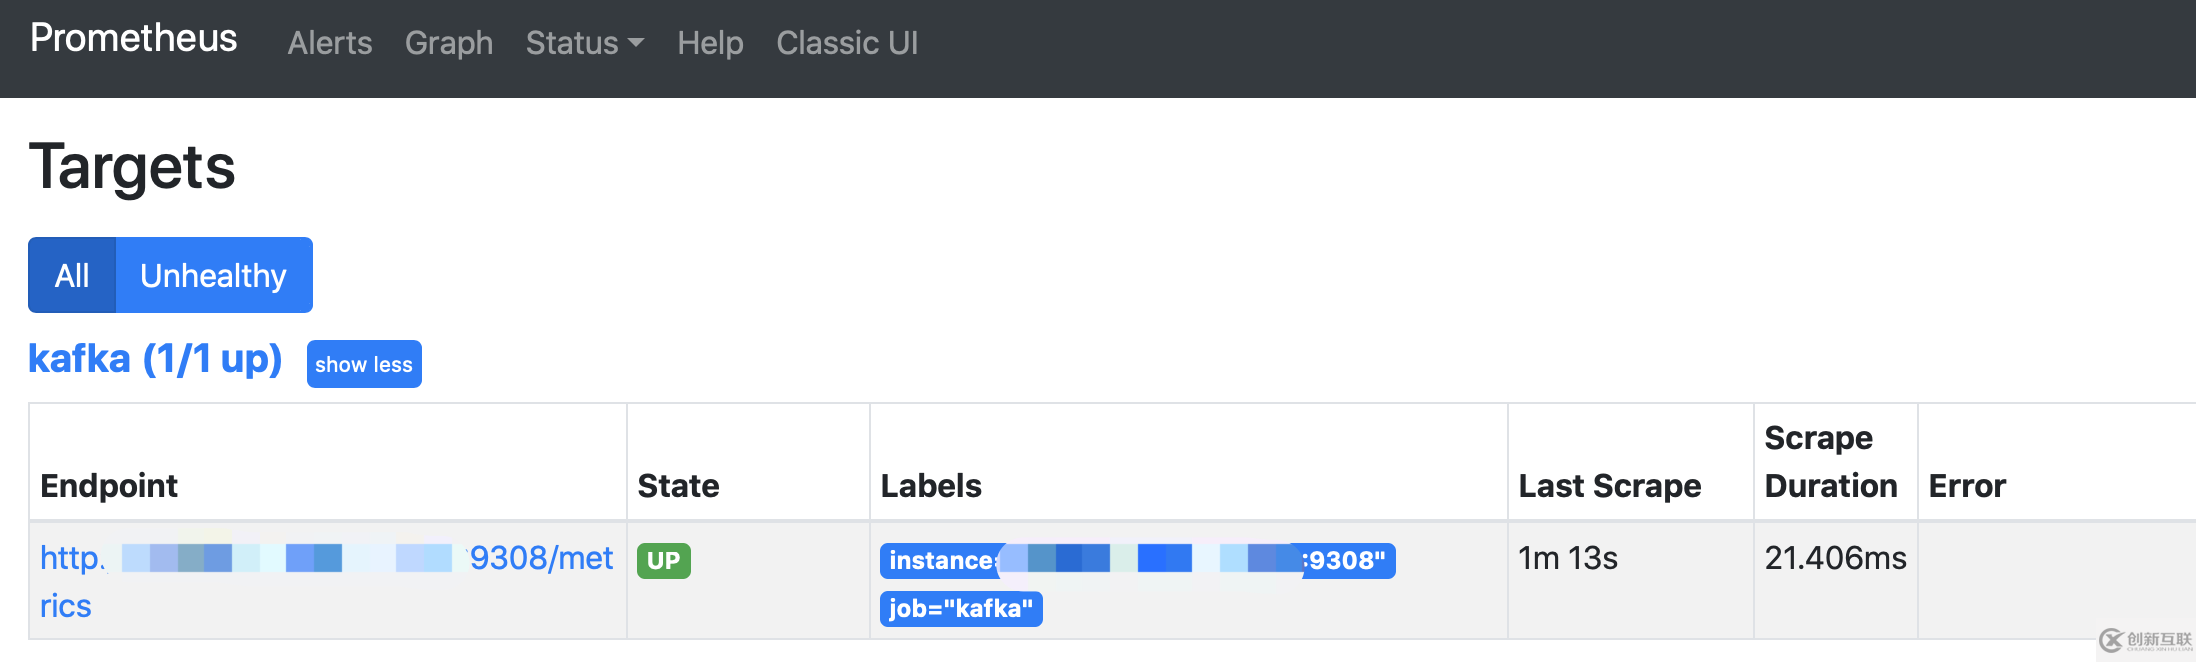Click the Last Scrape column header
Image resolution: width=2196 pixels, height=662 pixels.
pos(1609,486)
